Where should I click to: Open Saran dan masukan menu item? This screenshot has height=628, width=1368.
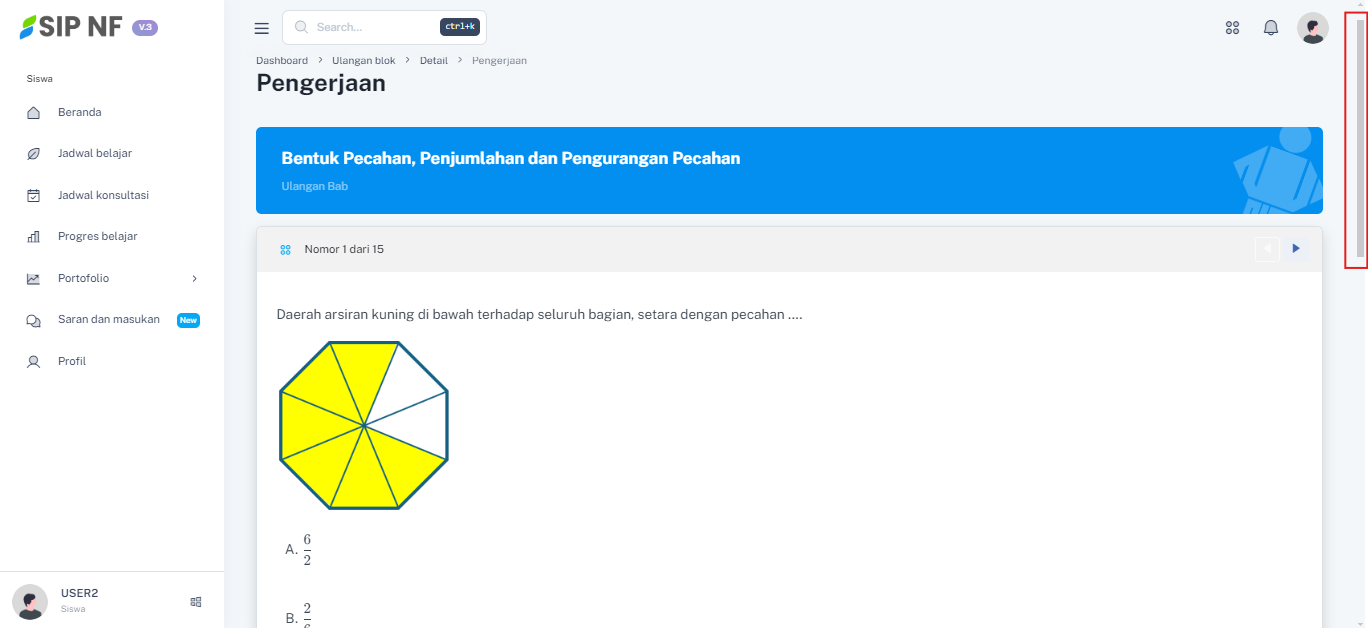click(109, 320)
